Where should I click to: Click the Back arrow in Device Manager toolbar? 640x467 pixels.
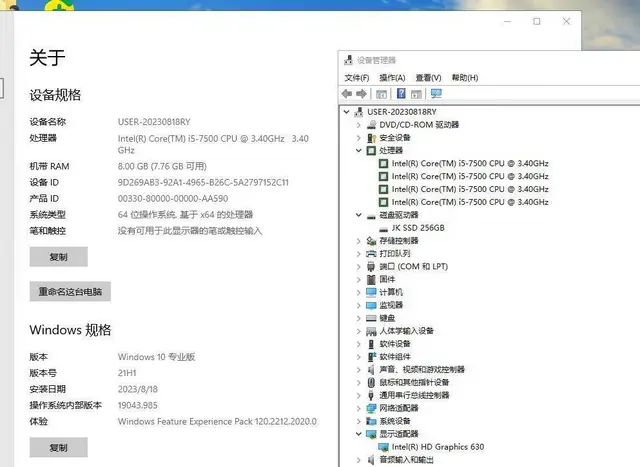[347, 94]
